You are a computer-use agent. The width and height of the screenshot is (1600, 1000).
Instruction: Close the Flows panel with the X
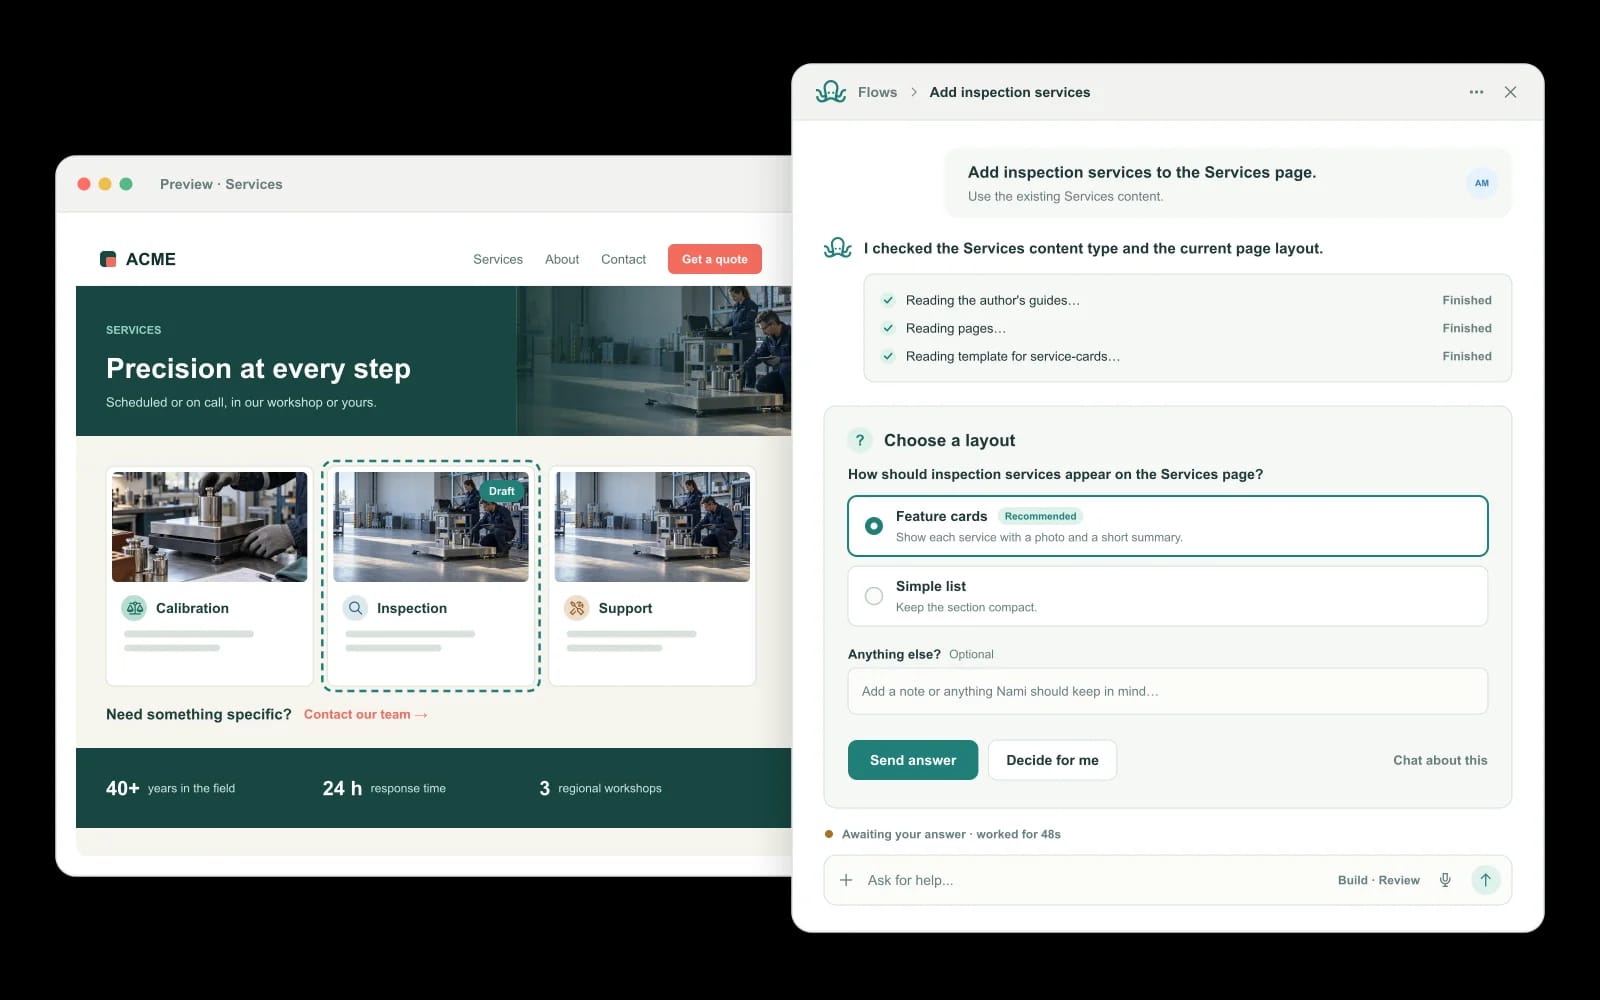click(1510, 92)
